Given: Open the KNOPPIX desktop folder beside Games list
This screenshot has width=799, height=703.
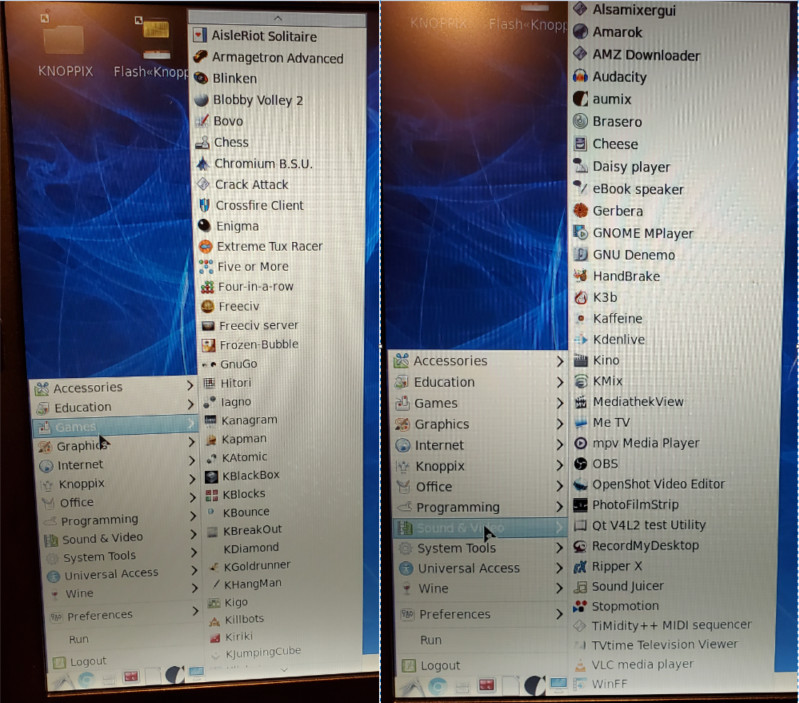Looking at the screenshot, I should (65, 46).
